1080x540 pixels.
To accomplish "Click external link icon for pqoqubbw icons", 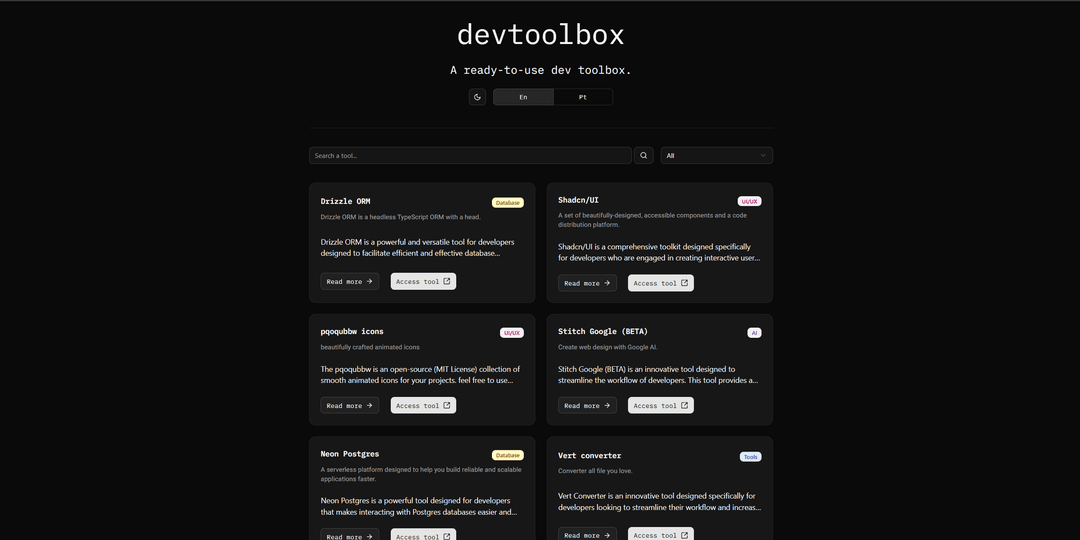I will click(x=447, y=405).
